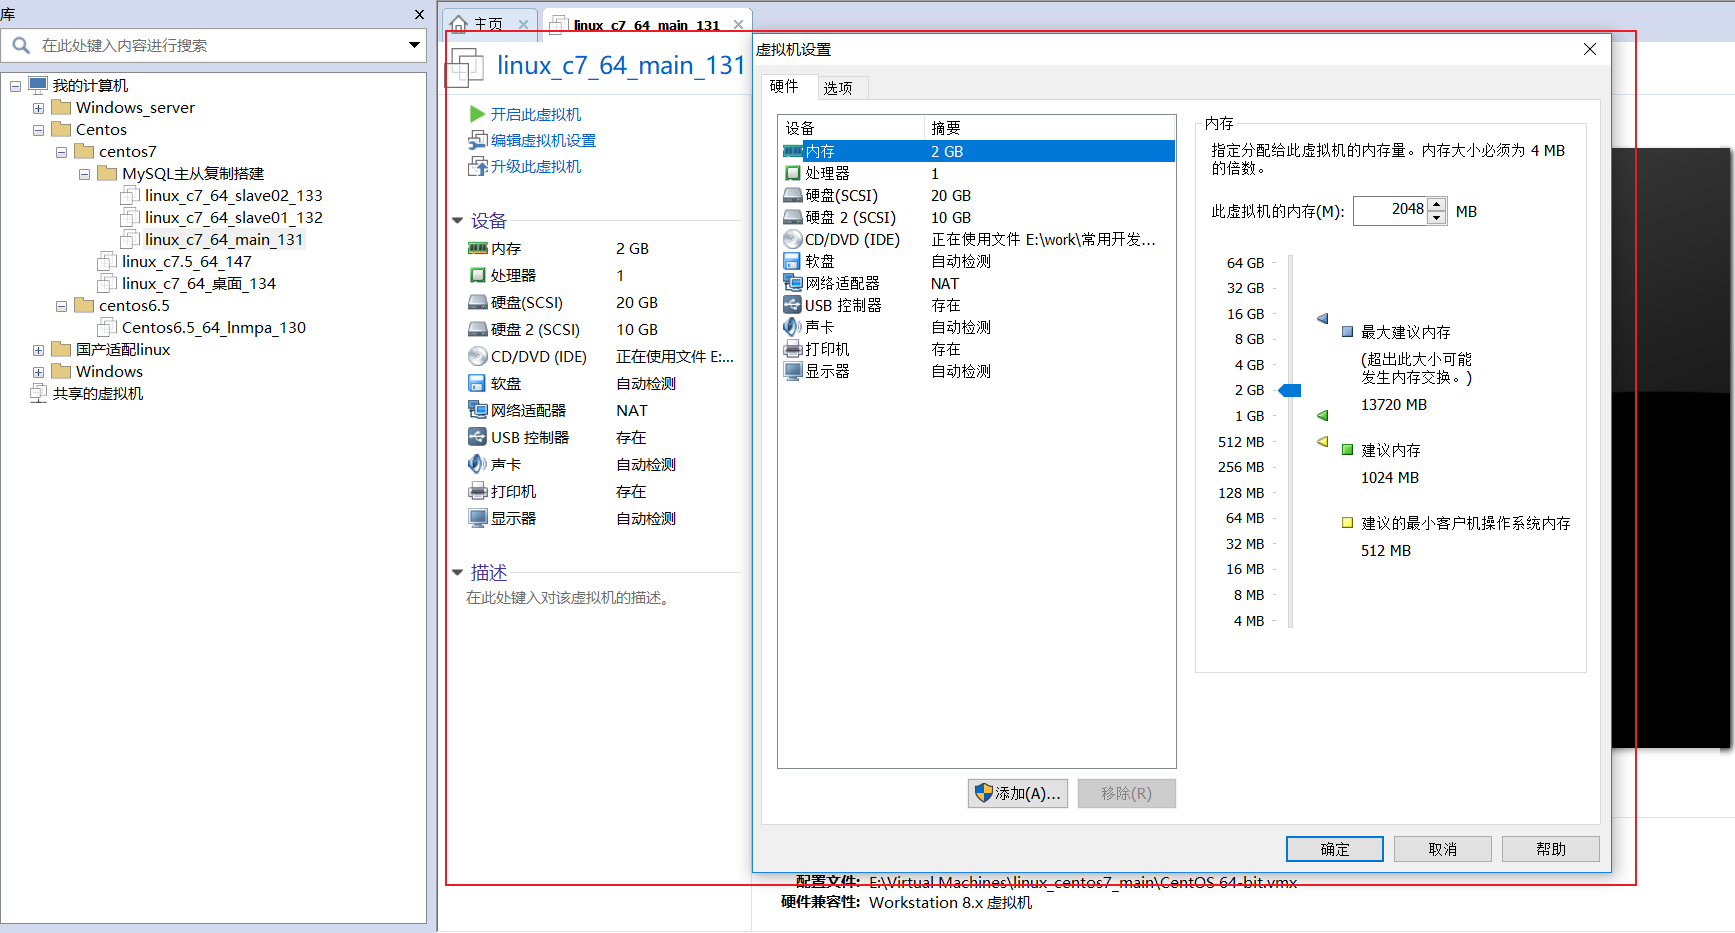Select the linux_c7_64_main_131 tab

pyautogui.click(x=646, y=24)
